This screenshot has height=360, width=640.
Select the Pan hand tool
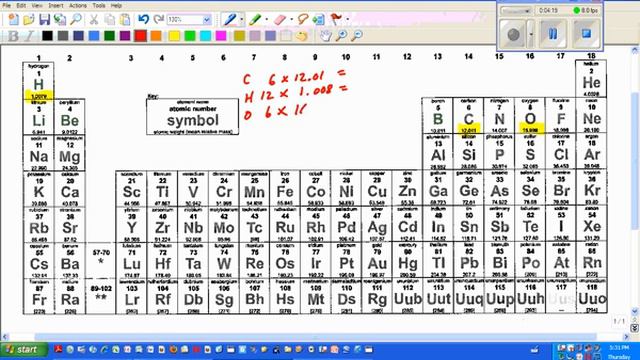click(325, 36)
